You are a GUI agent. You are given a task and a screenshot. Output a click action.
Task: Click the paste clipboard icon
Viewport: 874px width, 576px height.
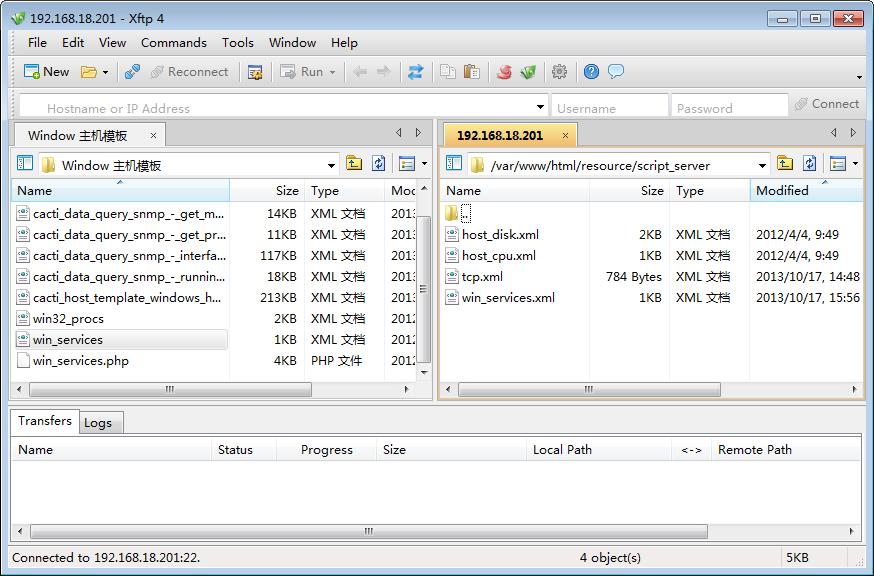(472, 72)
